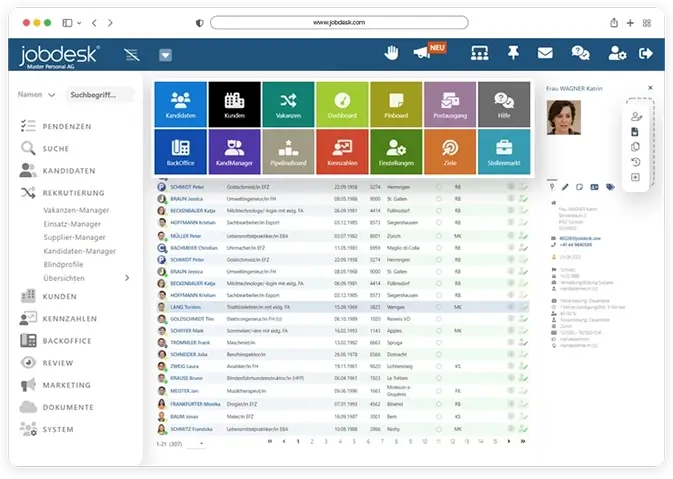Click the pin icon in the header
This screenshot has height=479, width=673.
coord(514,53)
